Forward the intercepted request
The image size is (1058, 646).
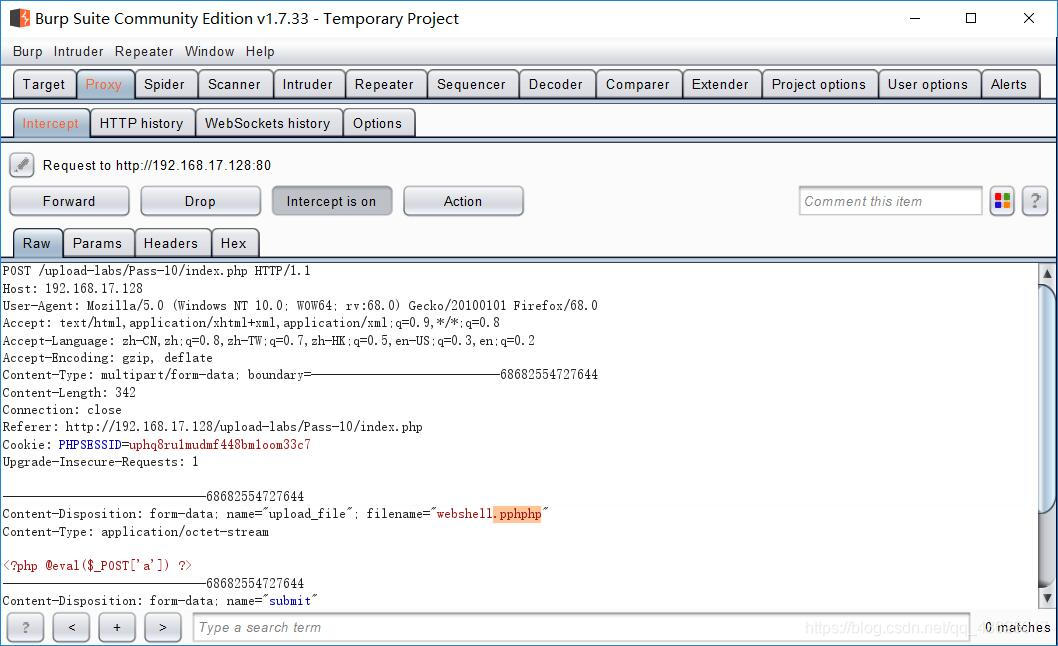click(x=69, y=201)
